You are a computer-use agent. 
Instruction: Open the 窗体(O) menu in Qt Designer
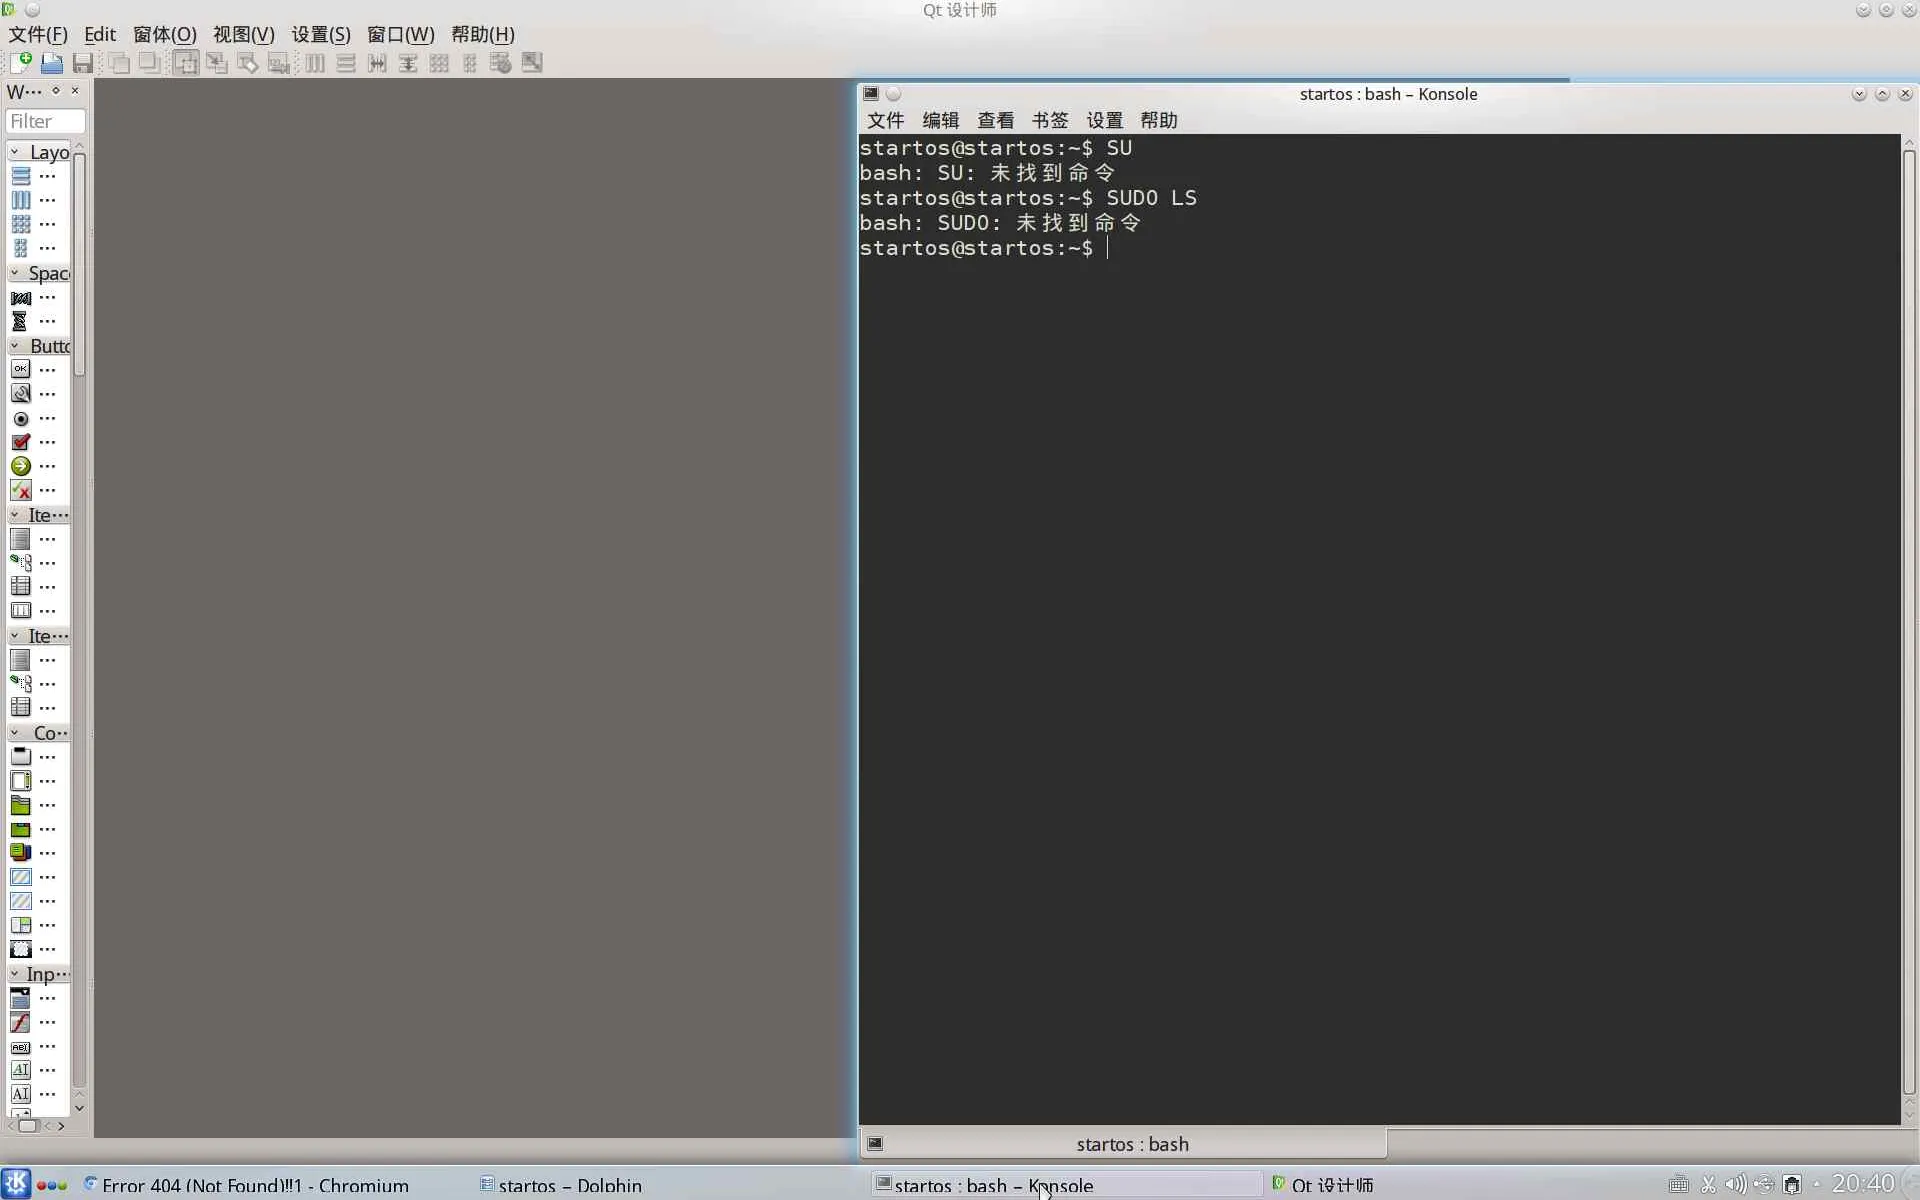(x=164, y=35)
